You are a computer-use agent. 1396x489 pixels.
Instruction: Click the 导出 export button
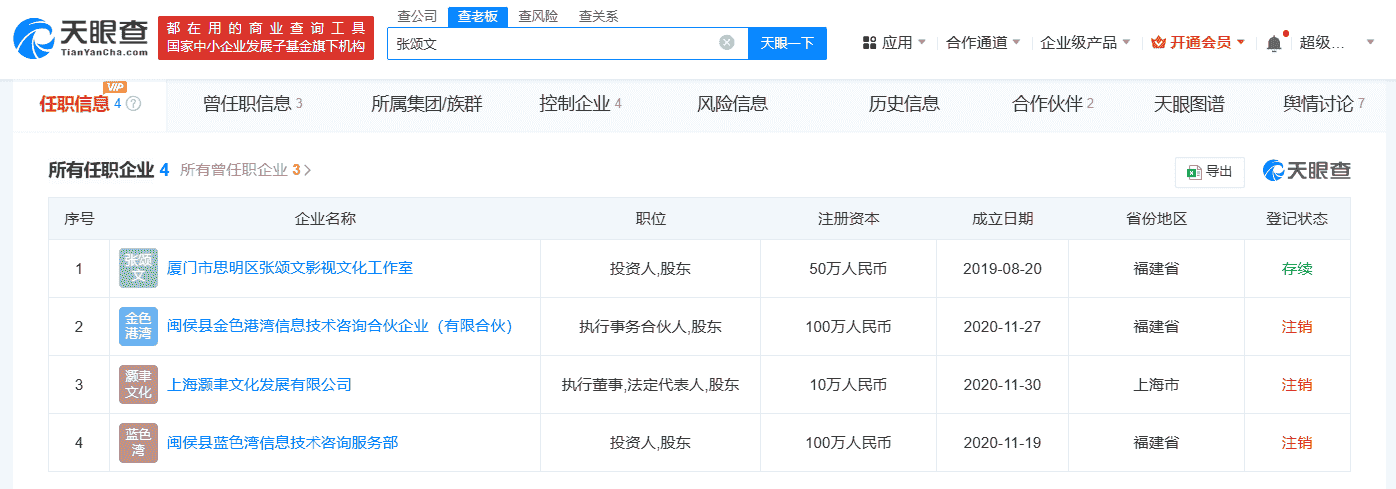pyautogui.click(x=1209, y=171)
